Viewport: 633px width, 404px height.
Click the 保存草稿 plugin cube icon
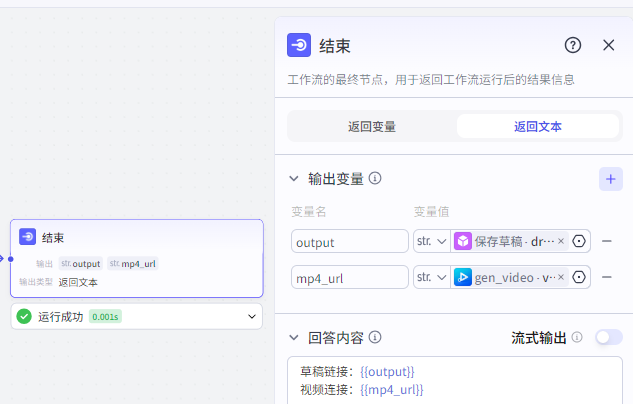tap(463, 241)
